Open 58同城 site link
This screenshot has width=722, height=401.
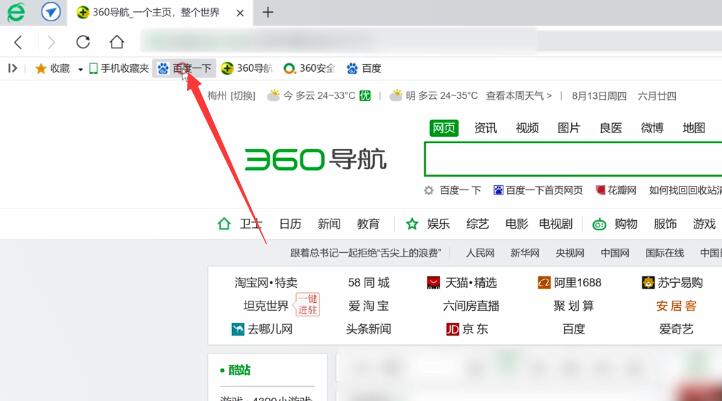(368, 282)
